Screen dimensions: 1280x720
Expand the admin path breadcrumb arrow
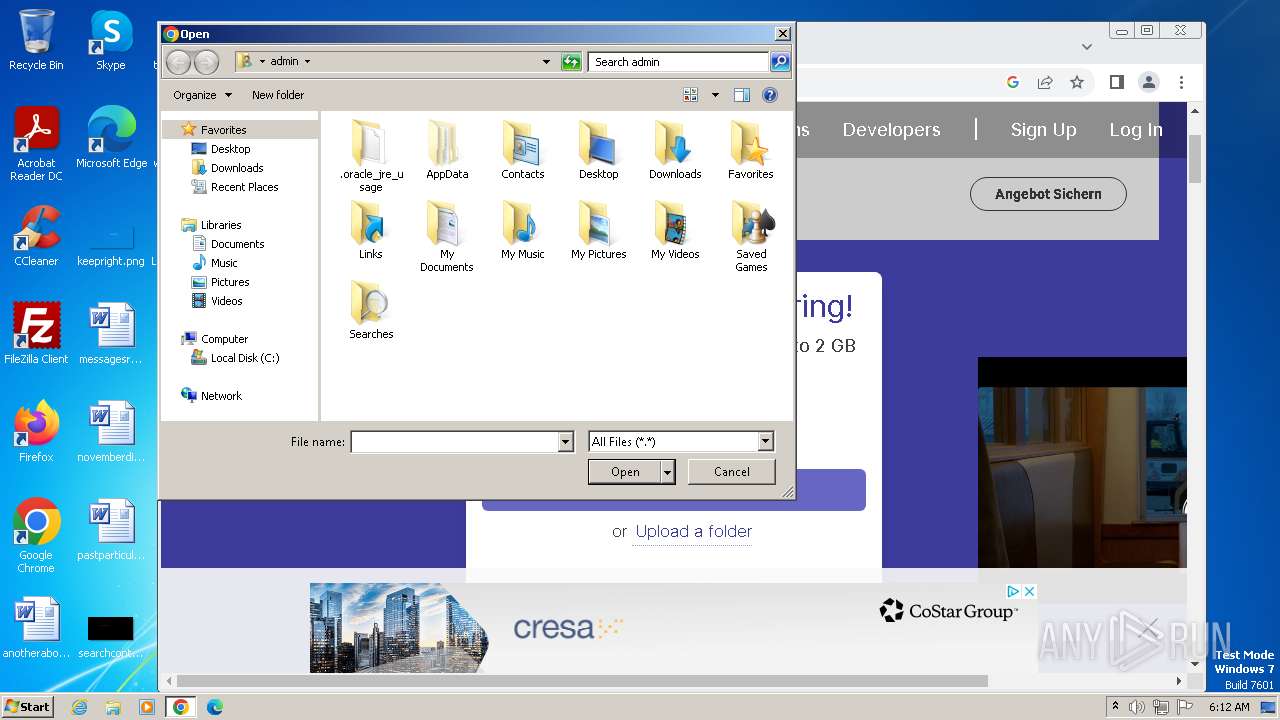coord(307,62)
